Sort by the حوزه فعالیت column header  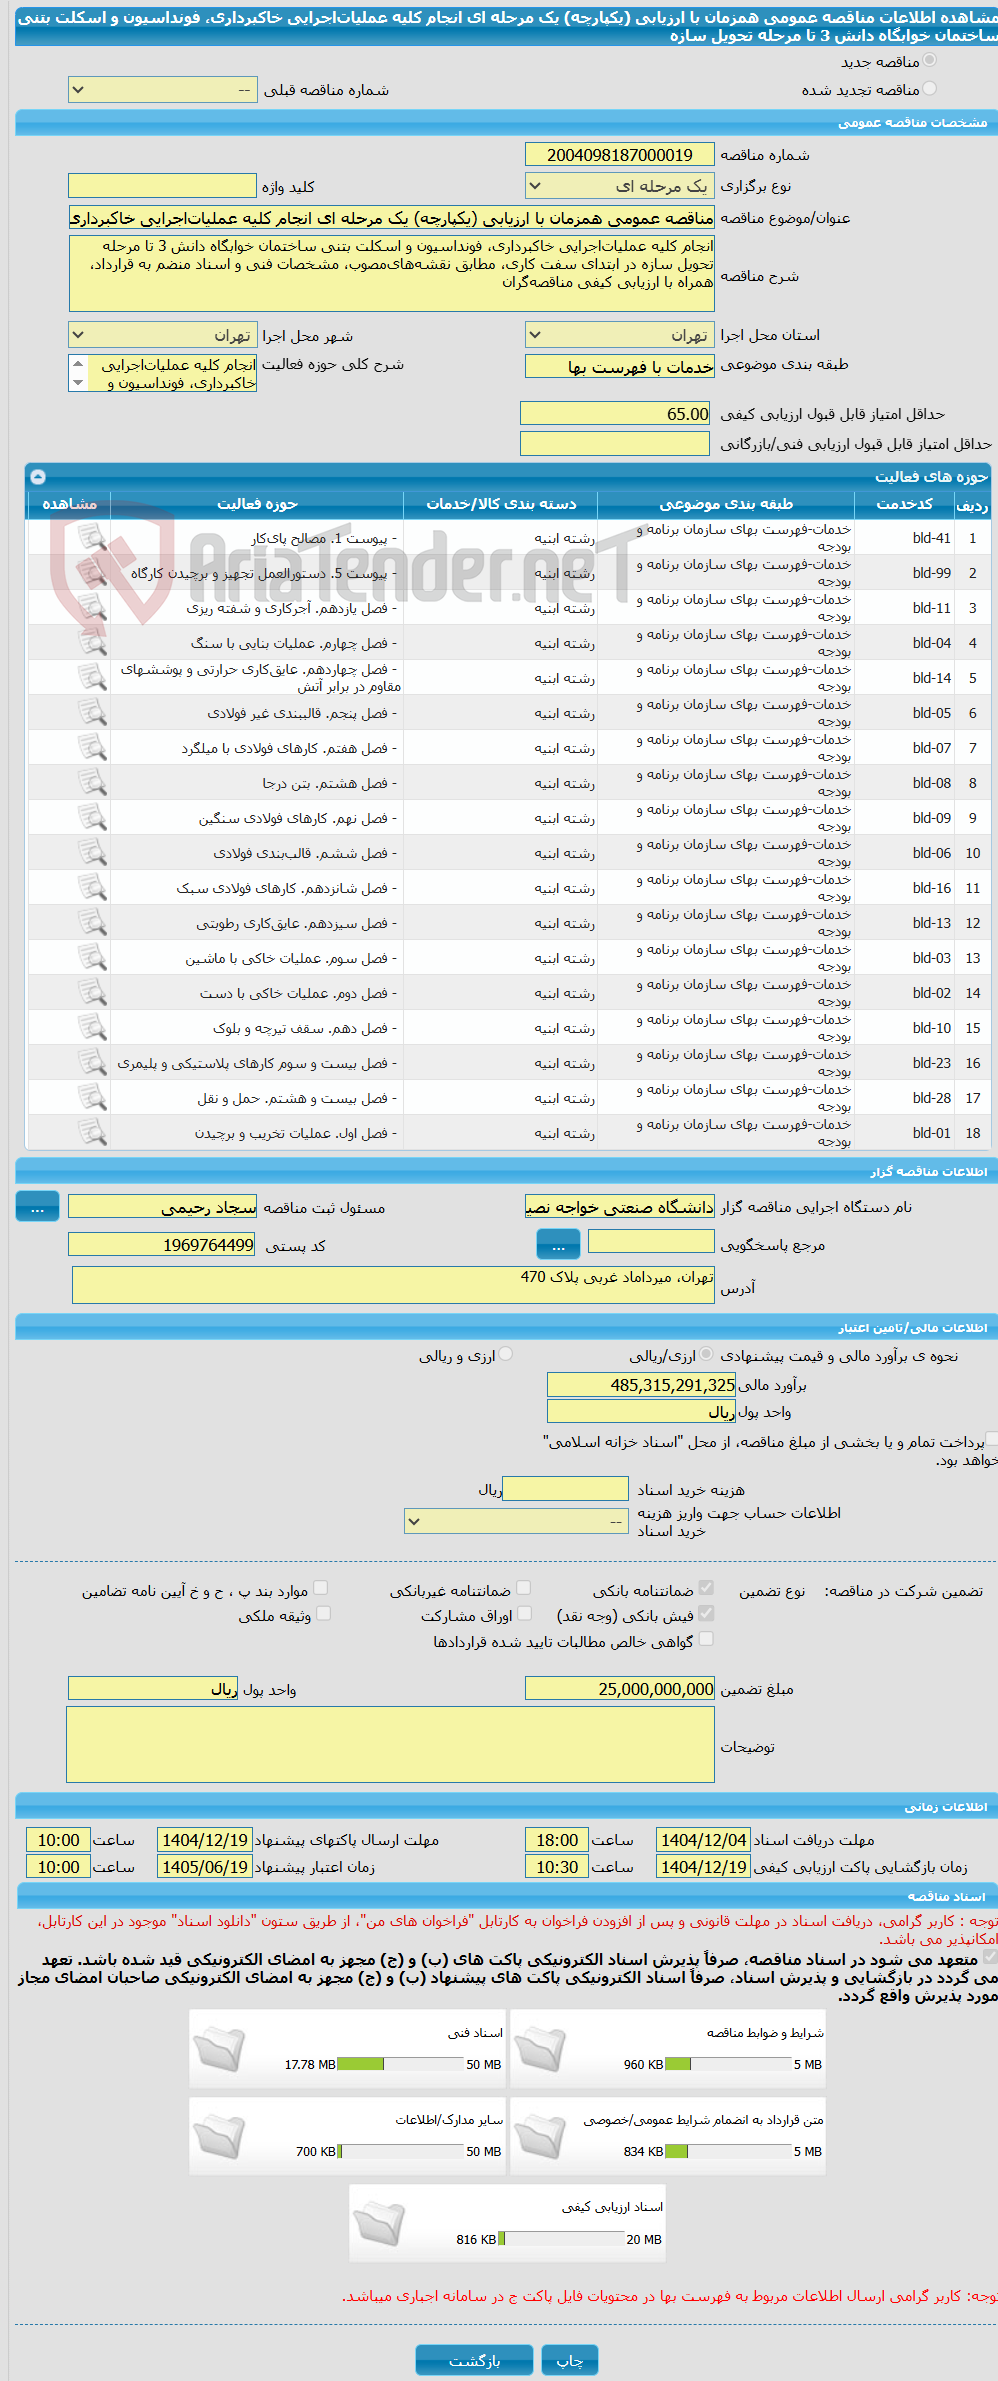click(x=257, y=504)
